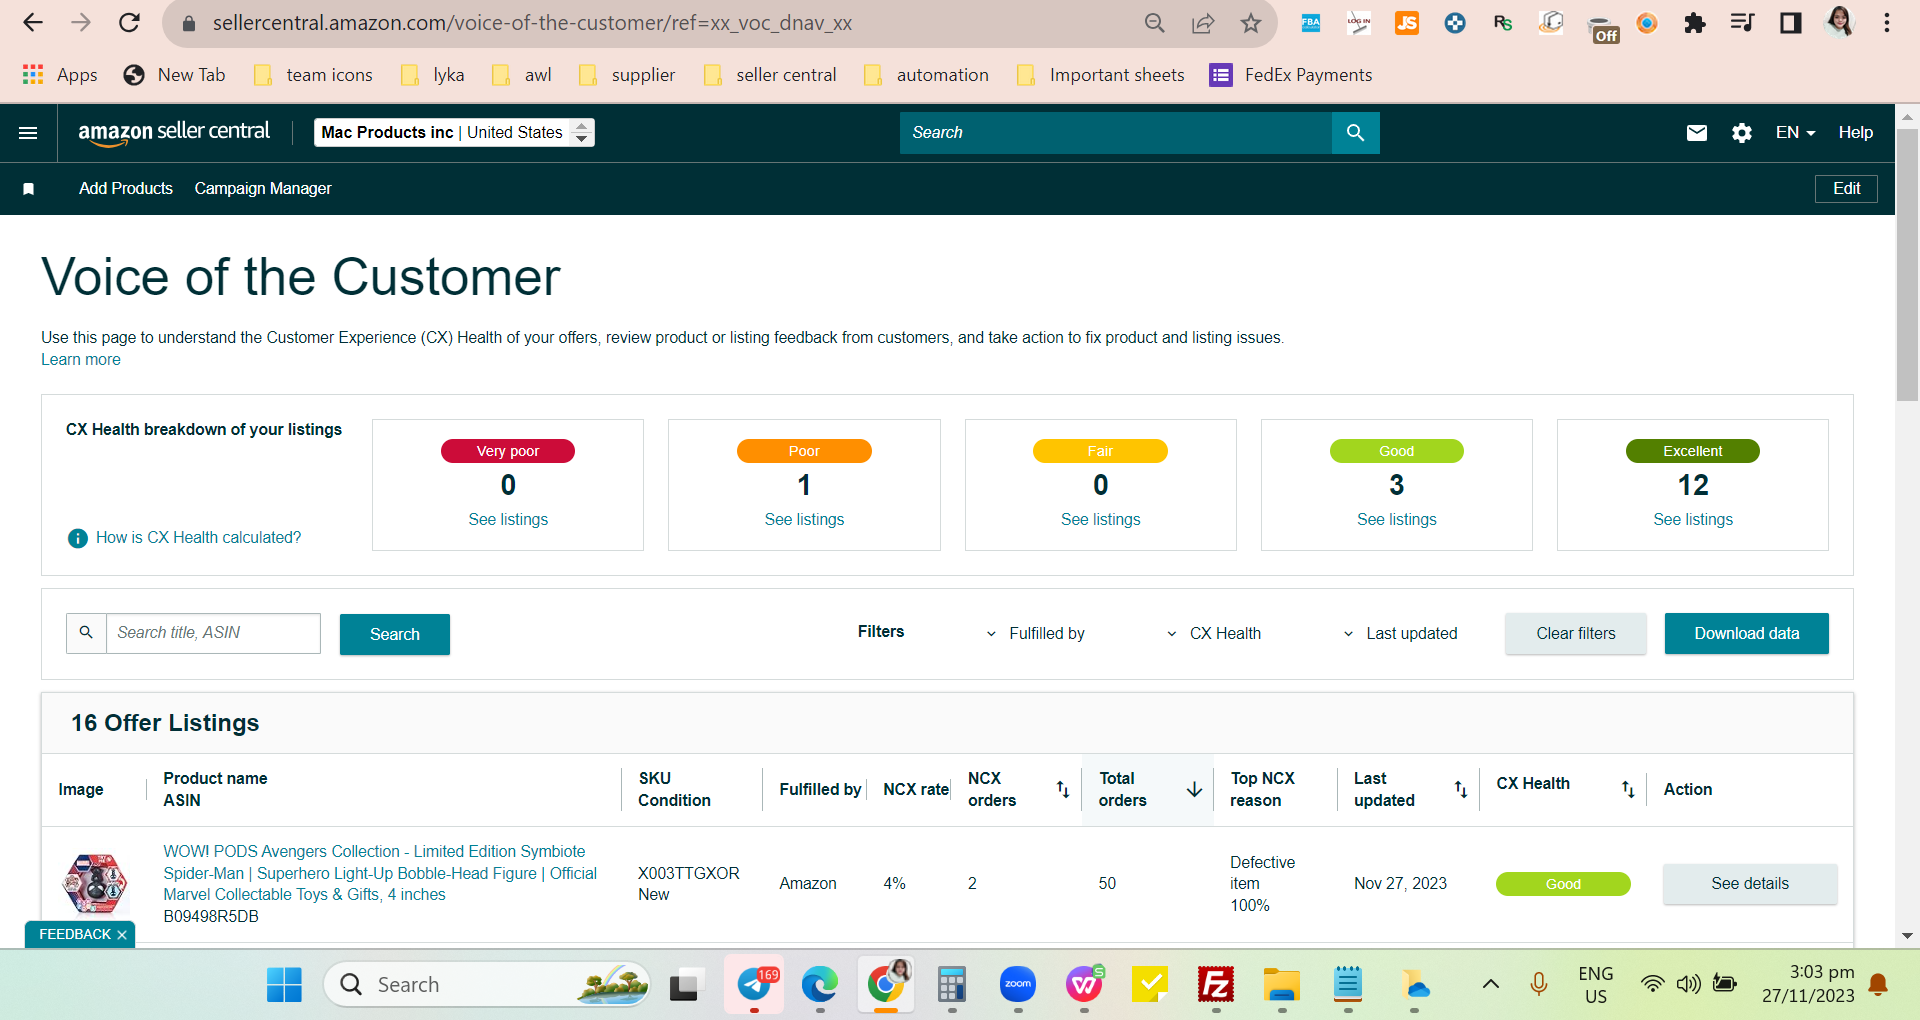See listings under Poor
1920x1020 pixels.
tap(804, 520)
